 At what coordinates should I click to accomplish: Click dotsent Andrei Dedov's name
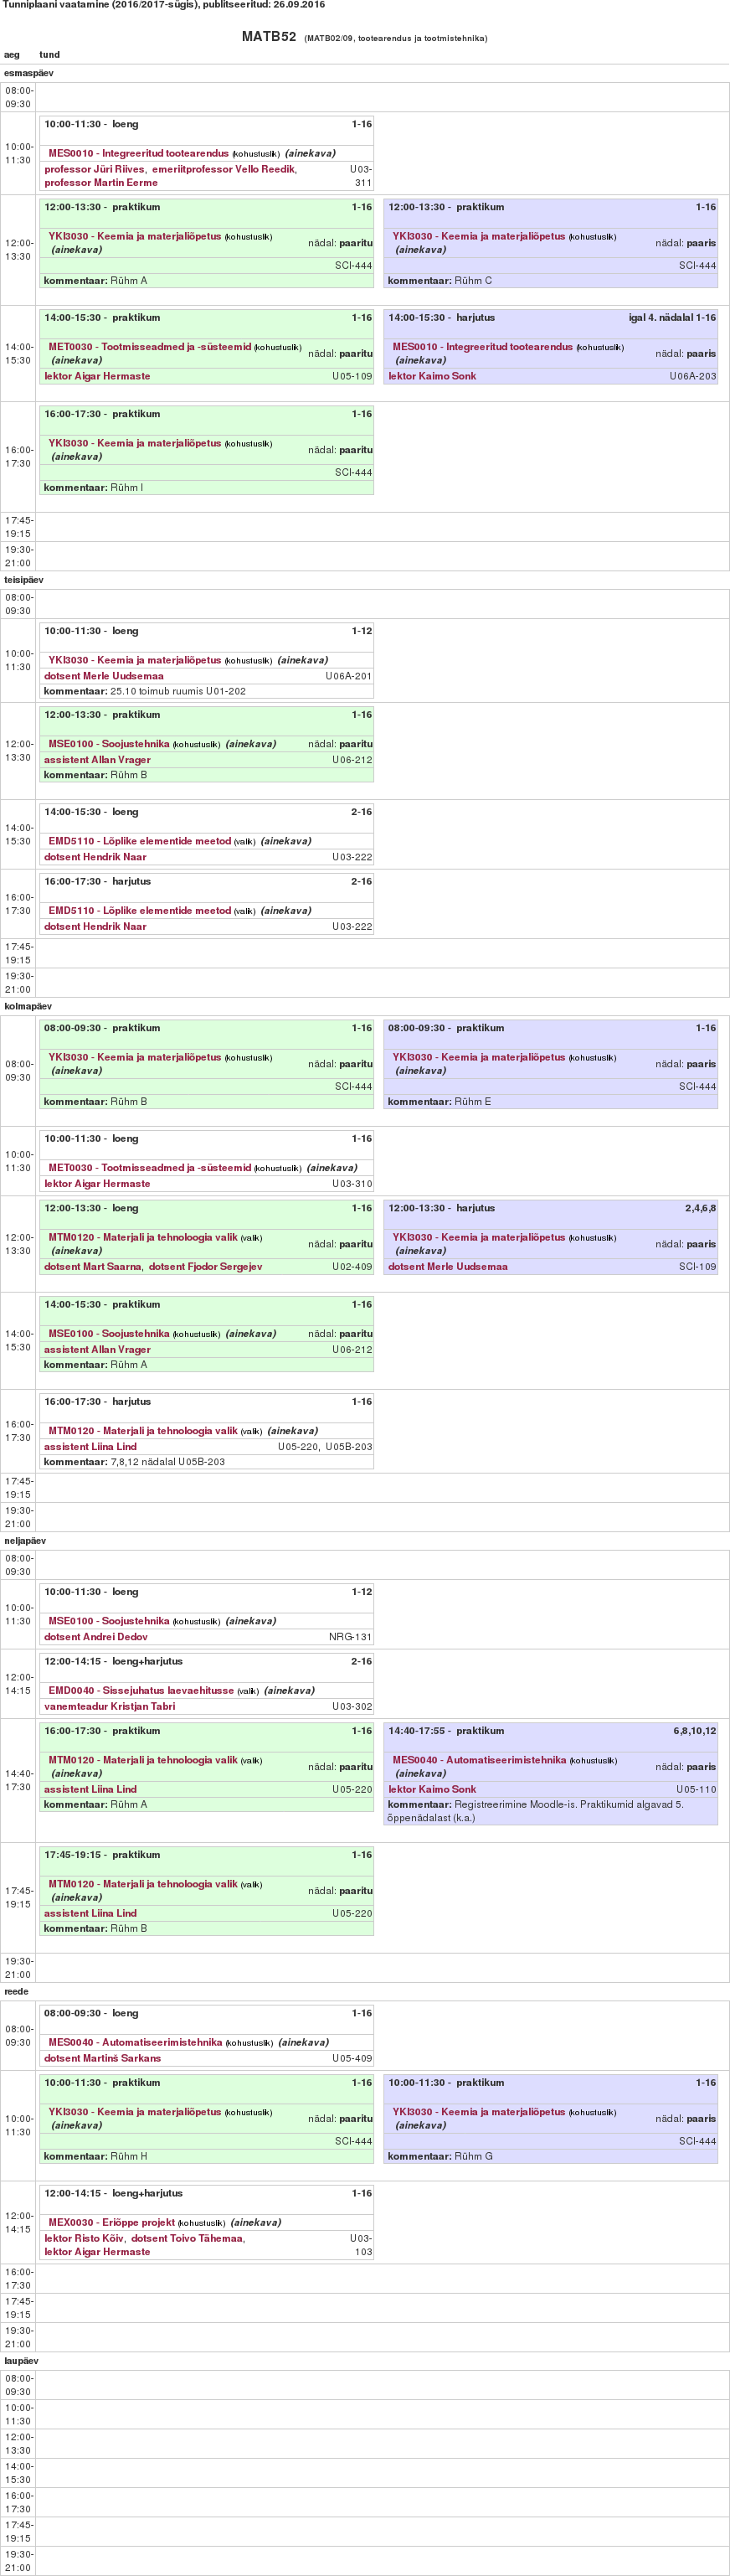[95, 1637]
